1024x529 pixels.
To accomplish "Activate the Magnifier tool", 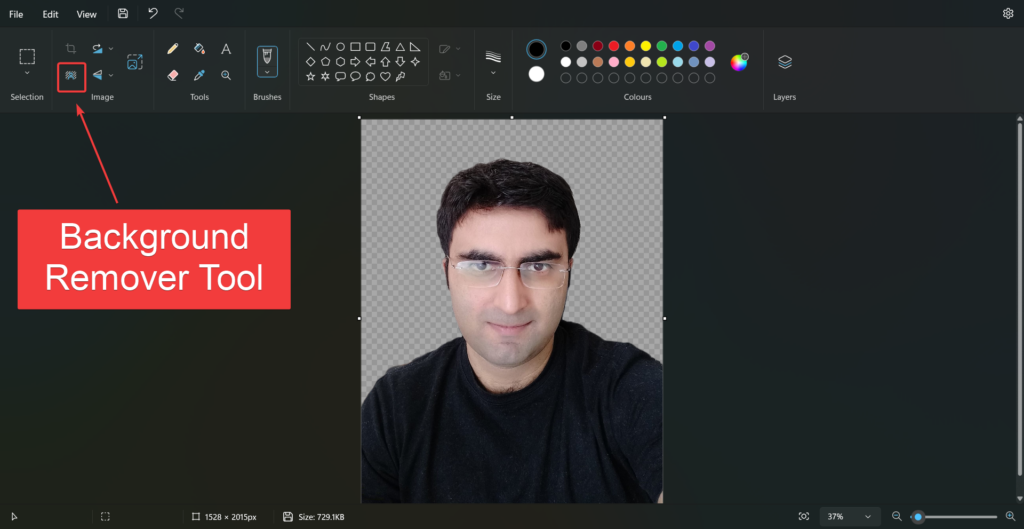I will tap(226, 75).
